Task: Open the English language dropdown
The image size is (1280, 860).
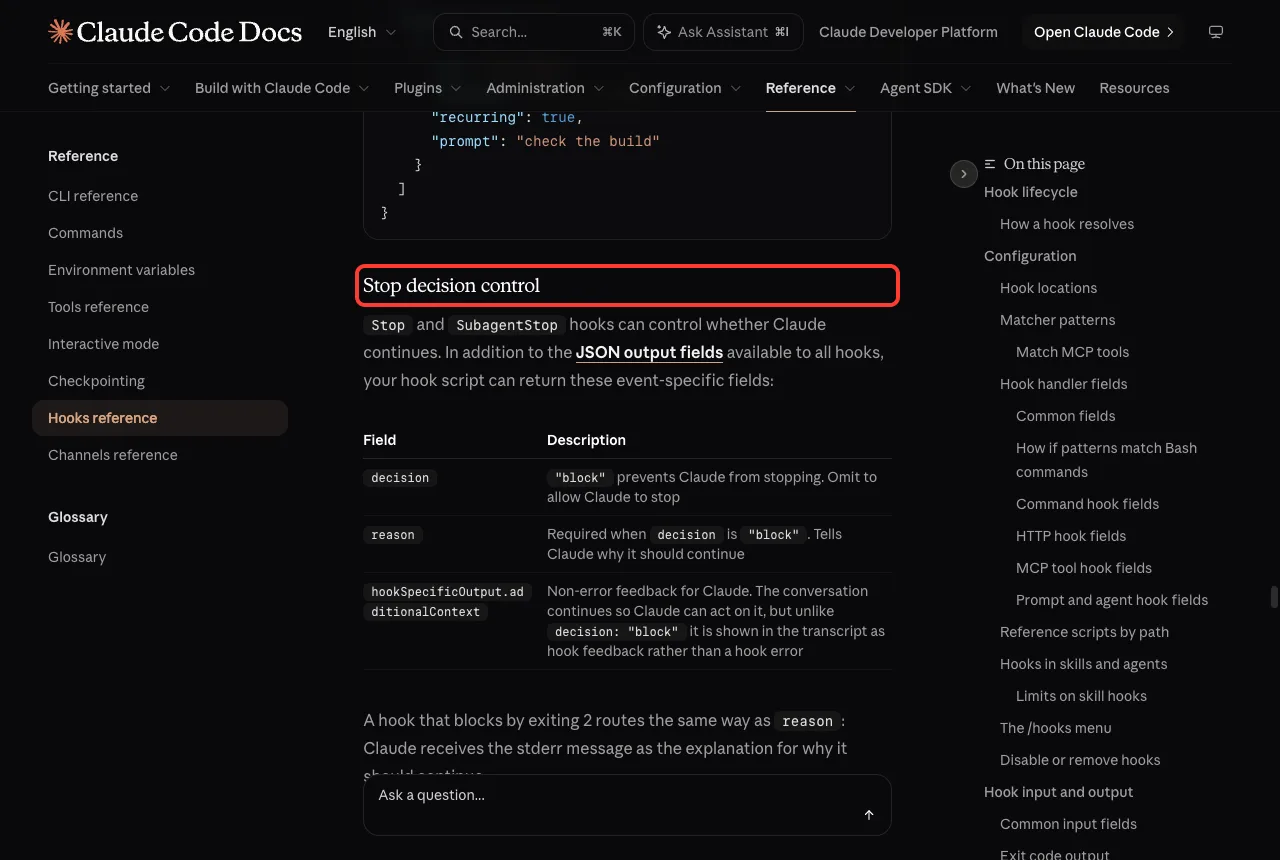Action: click(362, 32)
